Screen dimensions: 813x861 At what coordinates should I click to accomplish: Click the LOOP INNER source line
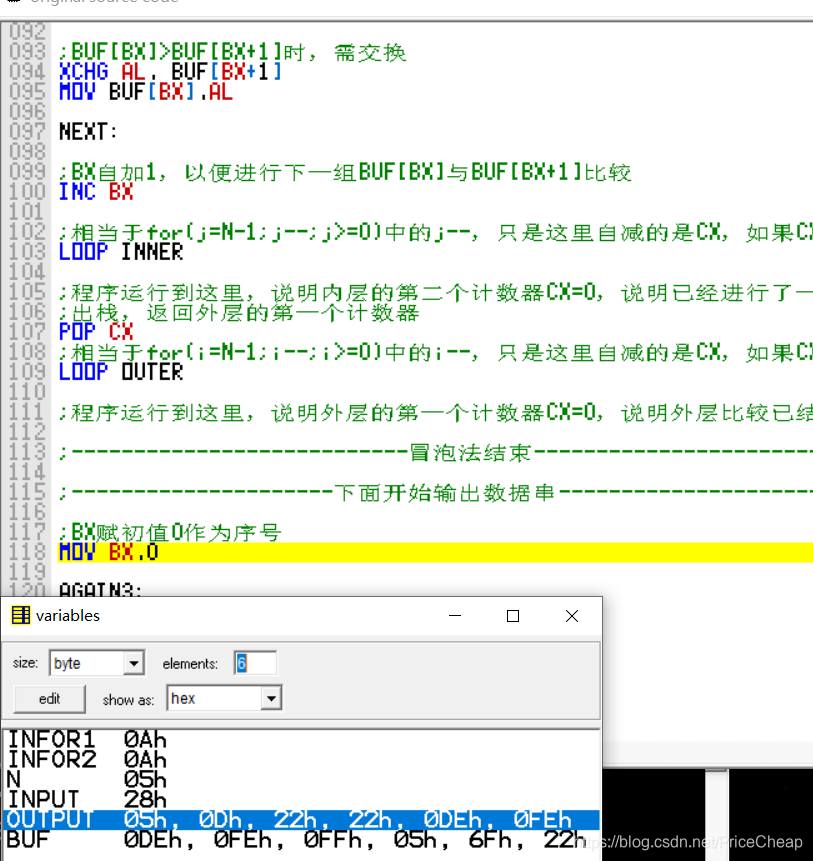pyautogui.click(x=121, y=252)
